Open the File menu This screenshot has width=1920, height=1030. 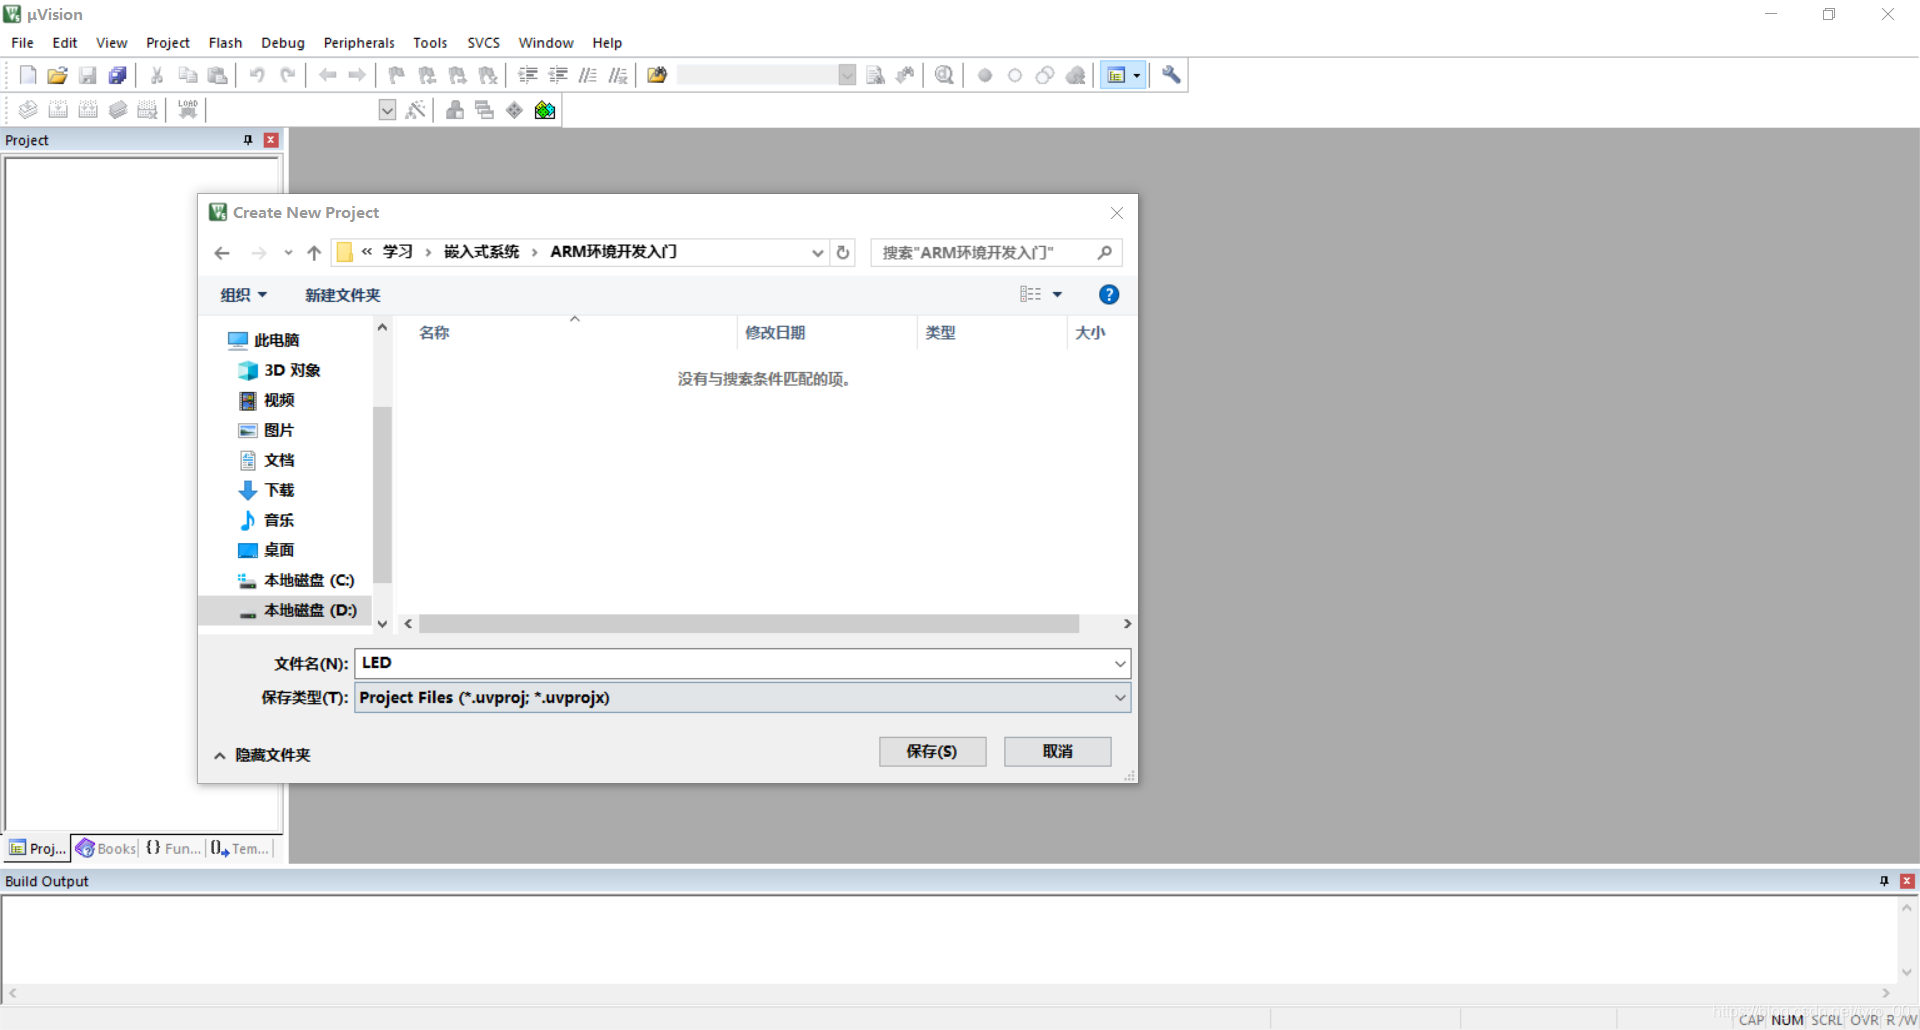[x=22, y=43]
